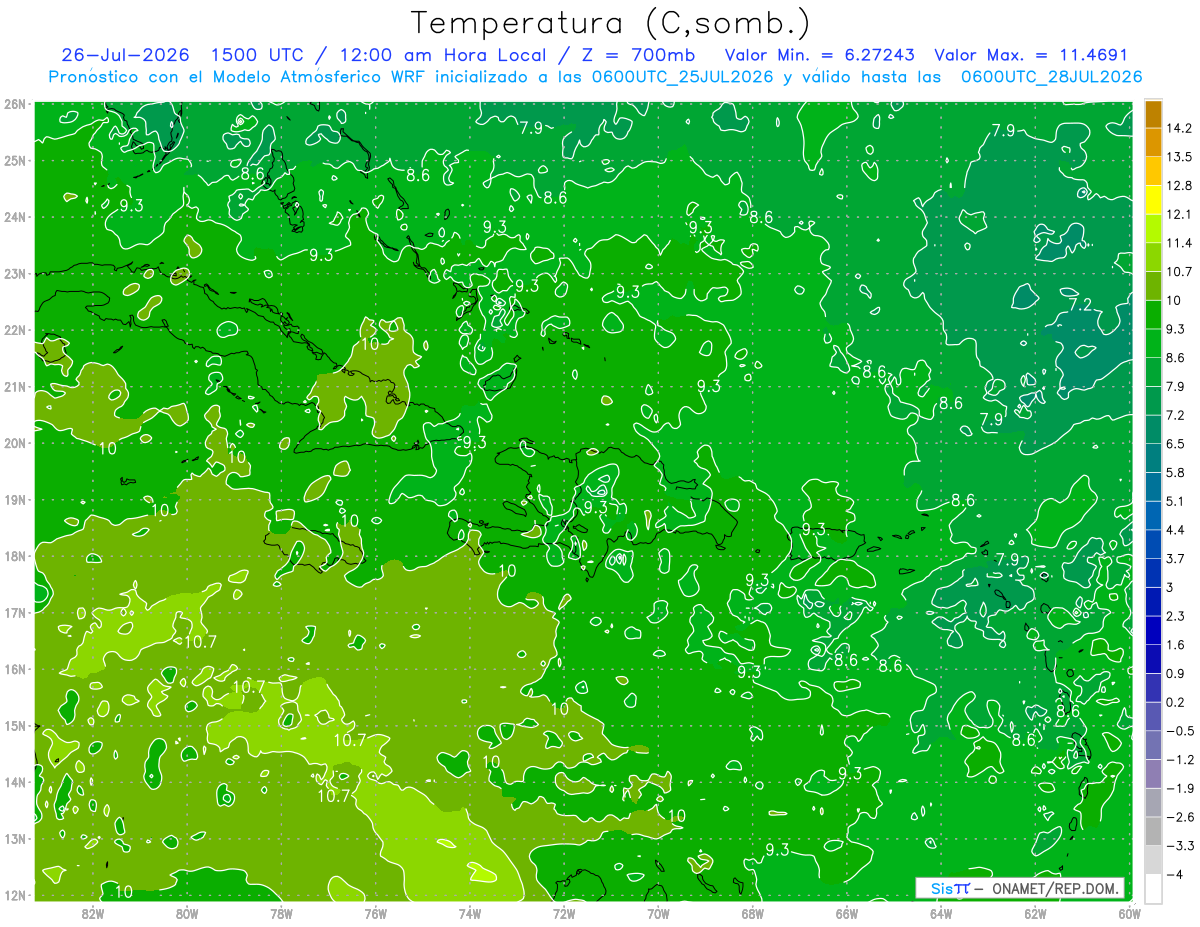Select the 20N latitude label
The width and height of the screenshot is (1200, 927).
(15, 443)
